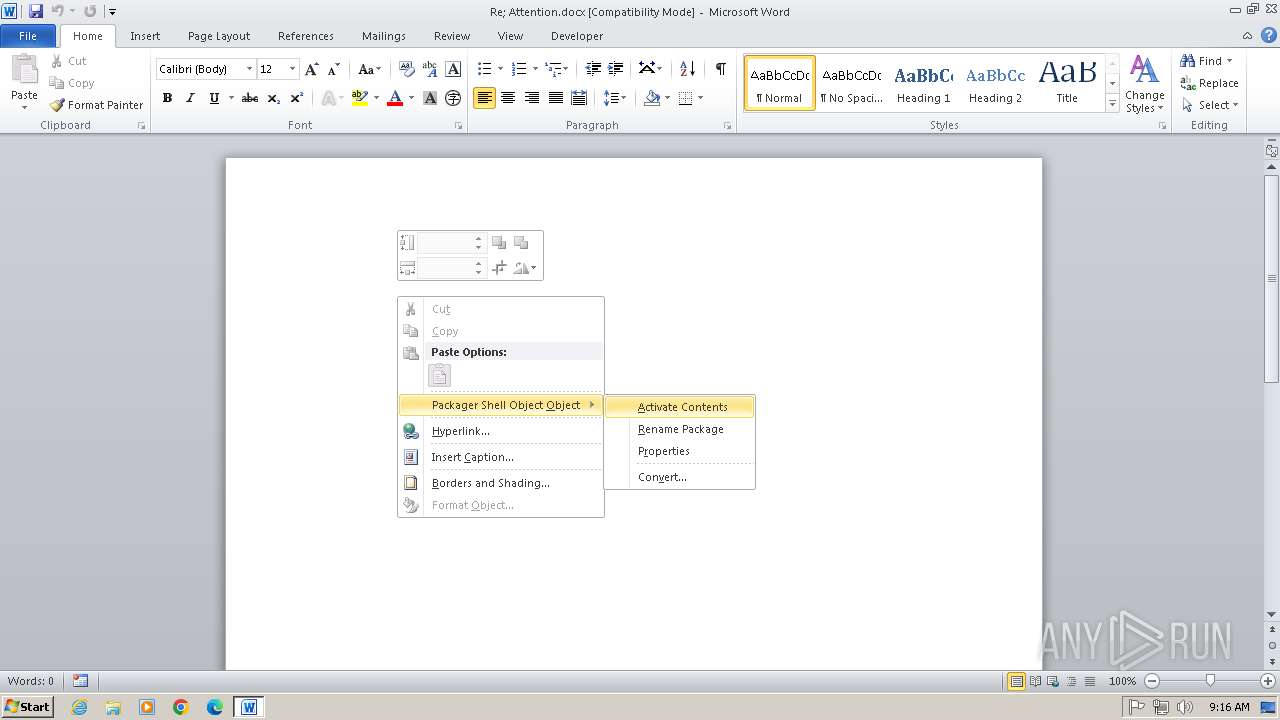Save the document from Quick Access toolbar

tap(36, 11)
